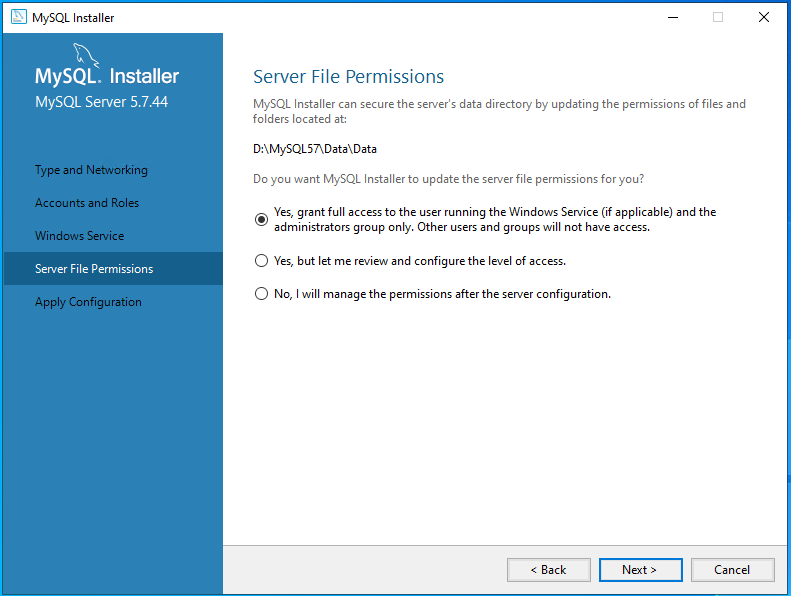The width and height of the screenshot is (791, 596).
Task: Select the grant full access radio option
Action: click(261, 220)
